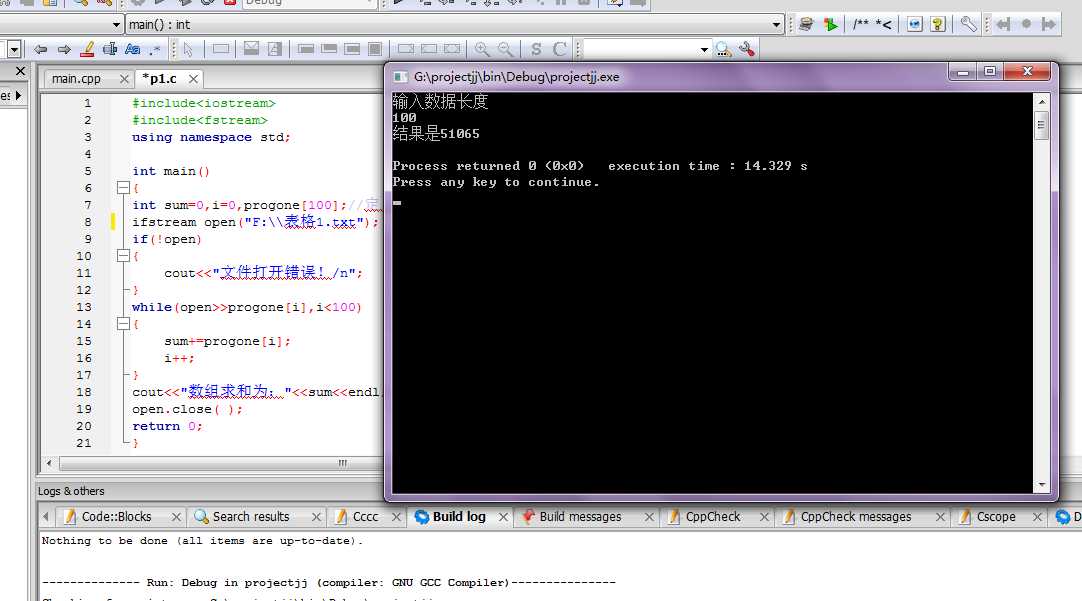Click the 'Logs & others' panel title
The image size is (1082, 601).
point(71,491)
